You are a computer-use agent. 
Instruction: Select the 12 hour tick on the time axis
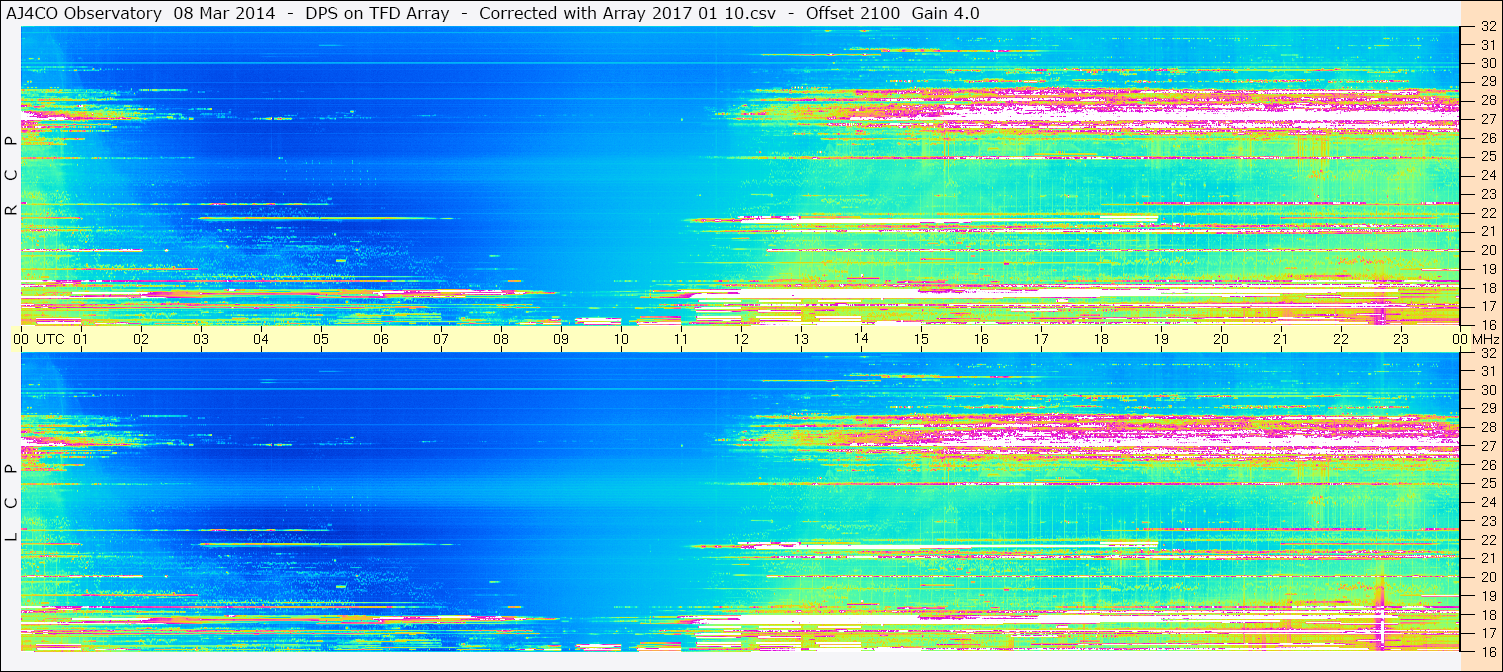[x=741, y=339]
